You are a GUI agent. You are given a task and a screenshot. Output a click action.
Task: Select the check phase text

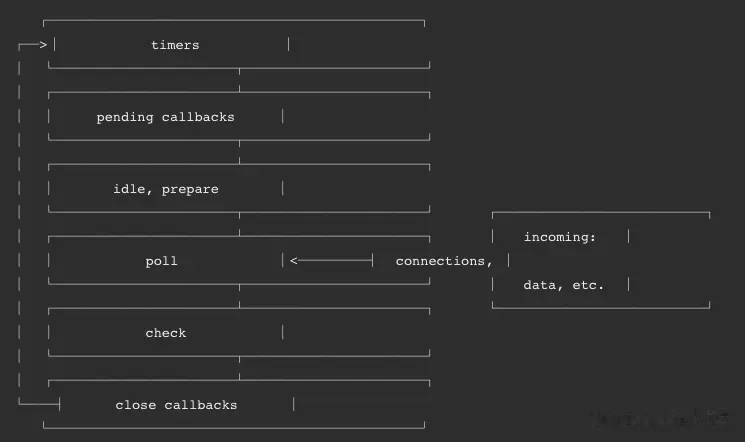pos(166,333)
